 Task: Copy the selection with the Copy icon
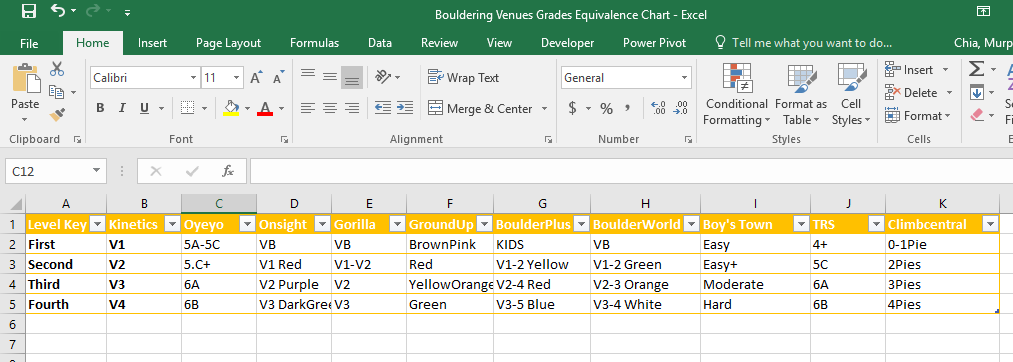[x=57, y=92]
